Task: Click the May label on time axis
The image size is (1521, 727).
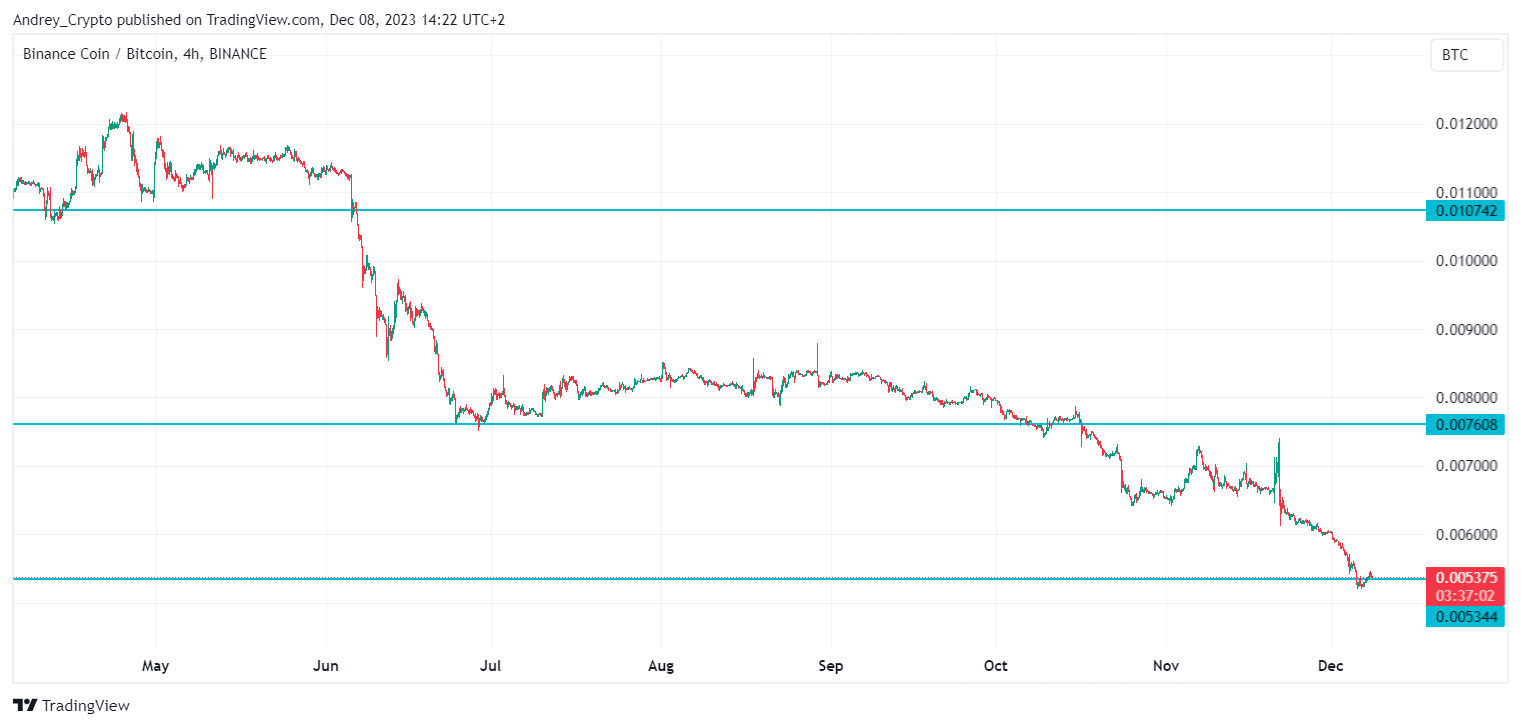Action: [x=156, y=665]
